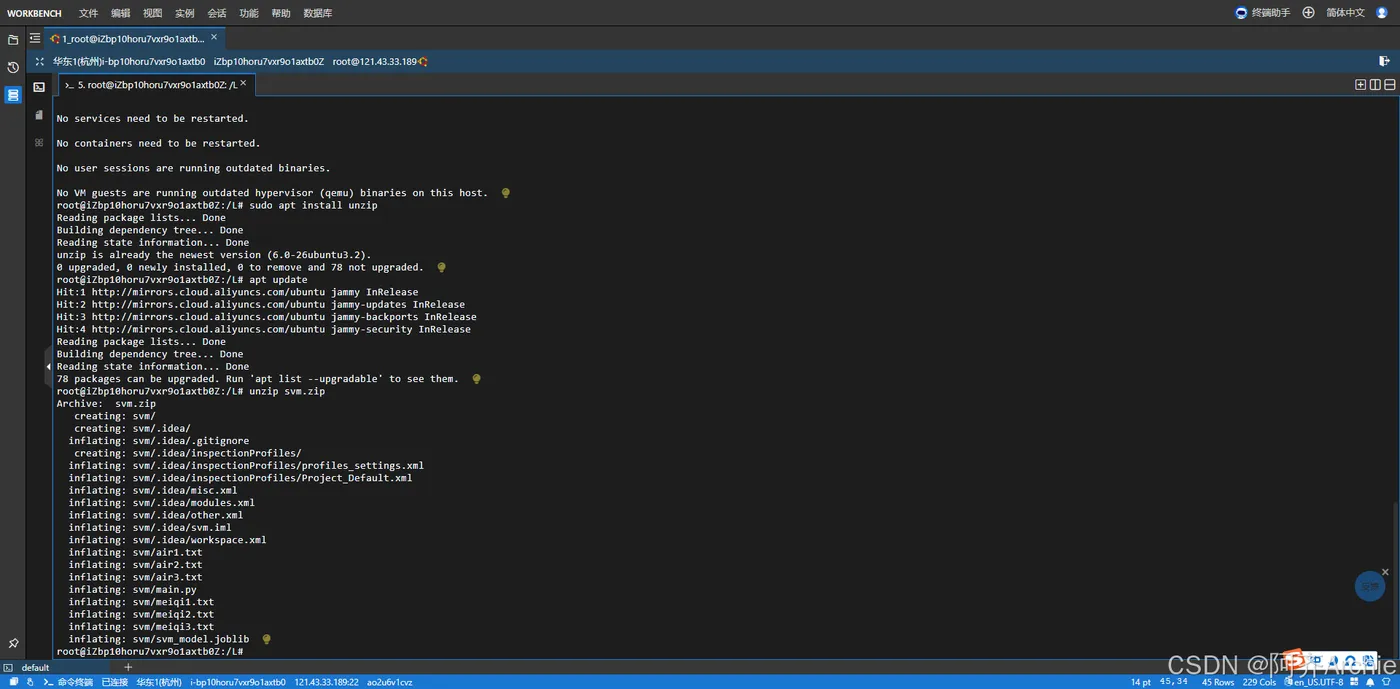
Task: Open the 会话 menu
Action: click(216, 13)
